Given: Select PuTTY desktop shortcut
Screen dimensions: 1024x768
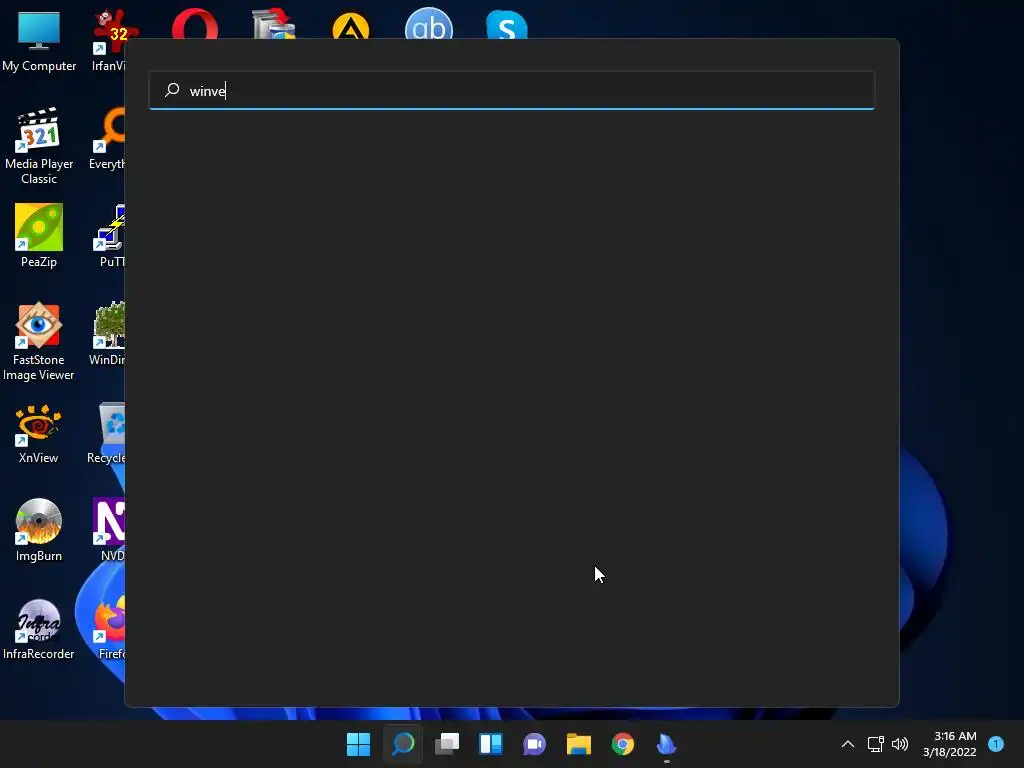Looking at the screenshot, I should [110, 236].
